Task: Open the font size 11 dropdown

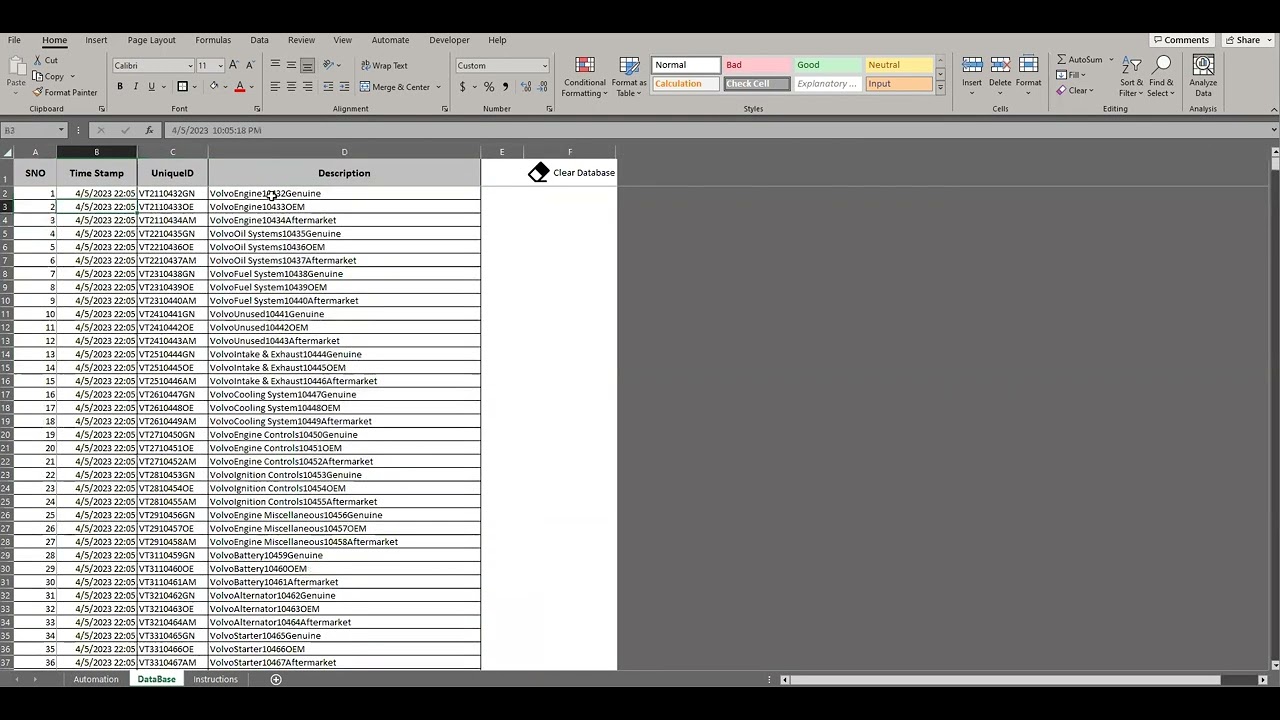Action: click(220, 66)
